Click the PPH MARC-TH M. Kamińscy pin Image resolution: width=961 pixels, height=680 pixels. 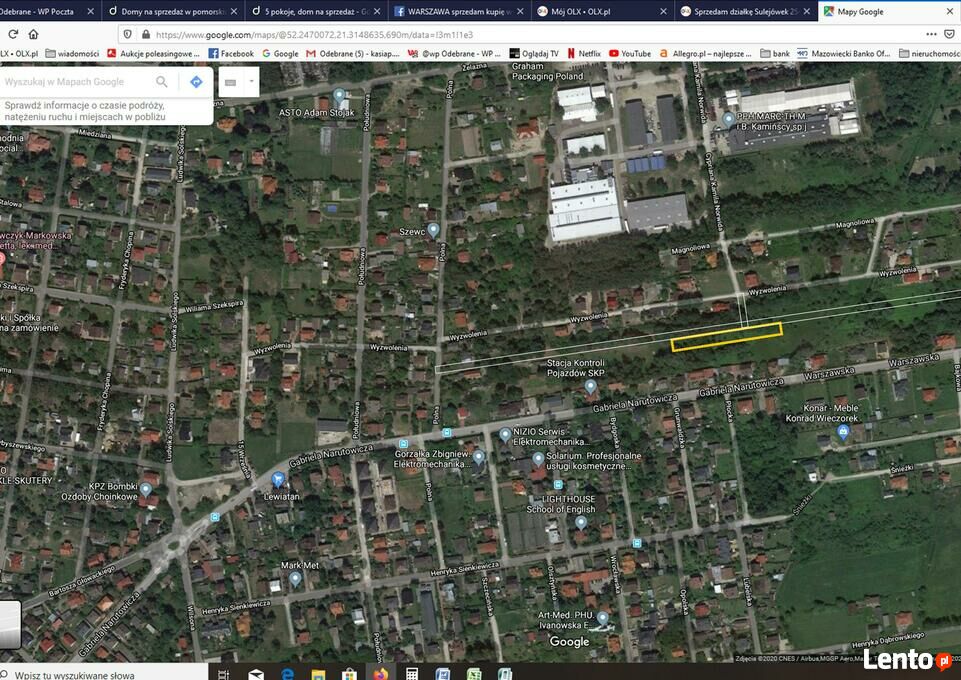point(728,119)
